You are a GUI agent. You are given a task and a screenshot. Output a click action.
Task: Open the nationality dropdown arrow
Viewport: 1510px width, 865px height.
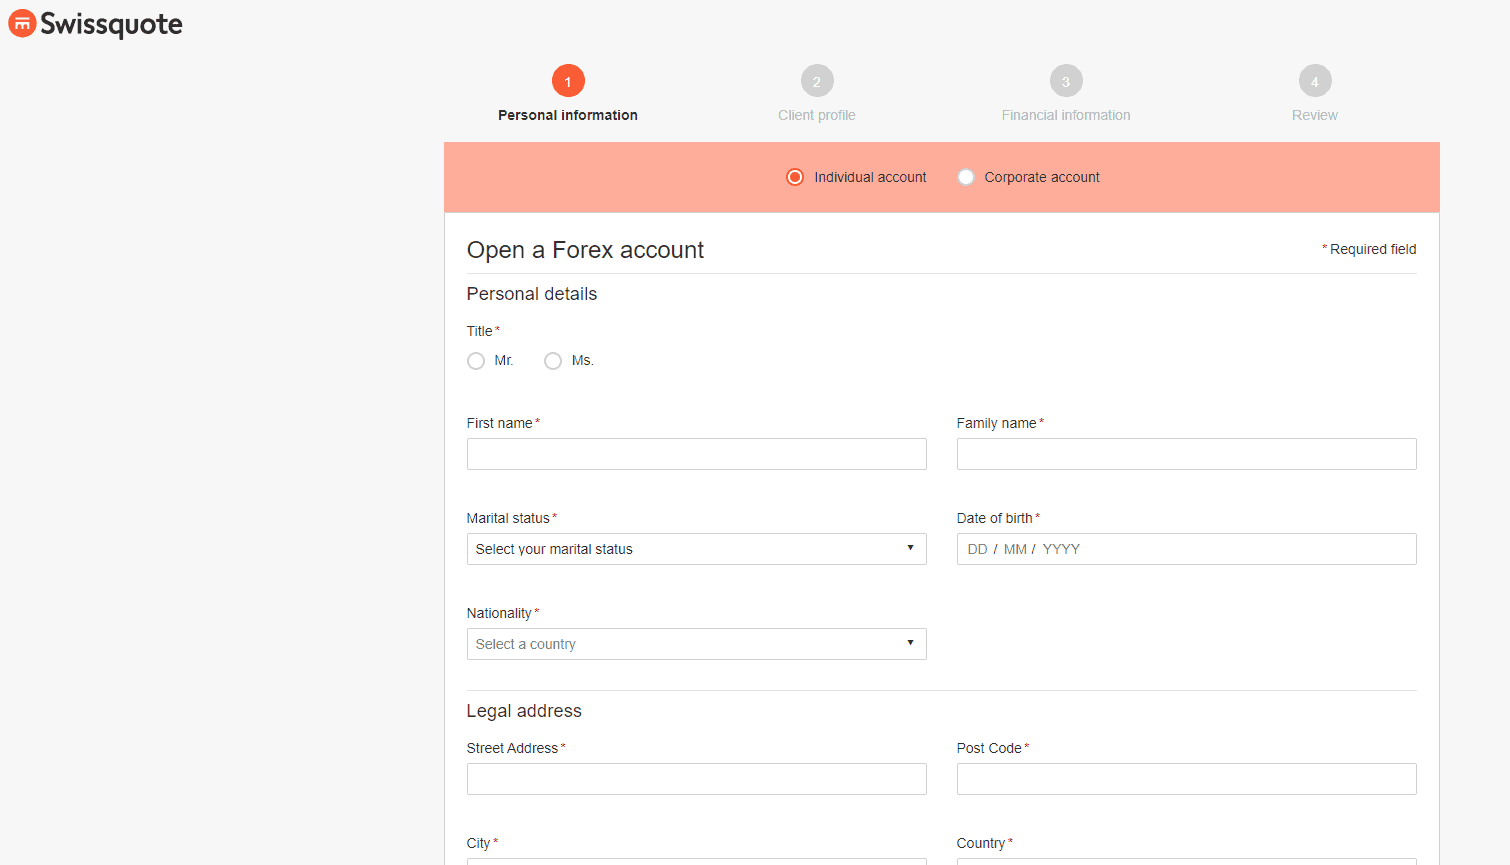910,644
